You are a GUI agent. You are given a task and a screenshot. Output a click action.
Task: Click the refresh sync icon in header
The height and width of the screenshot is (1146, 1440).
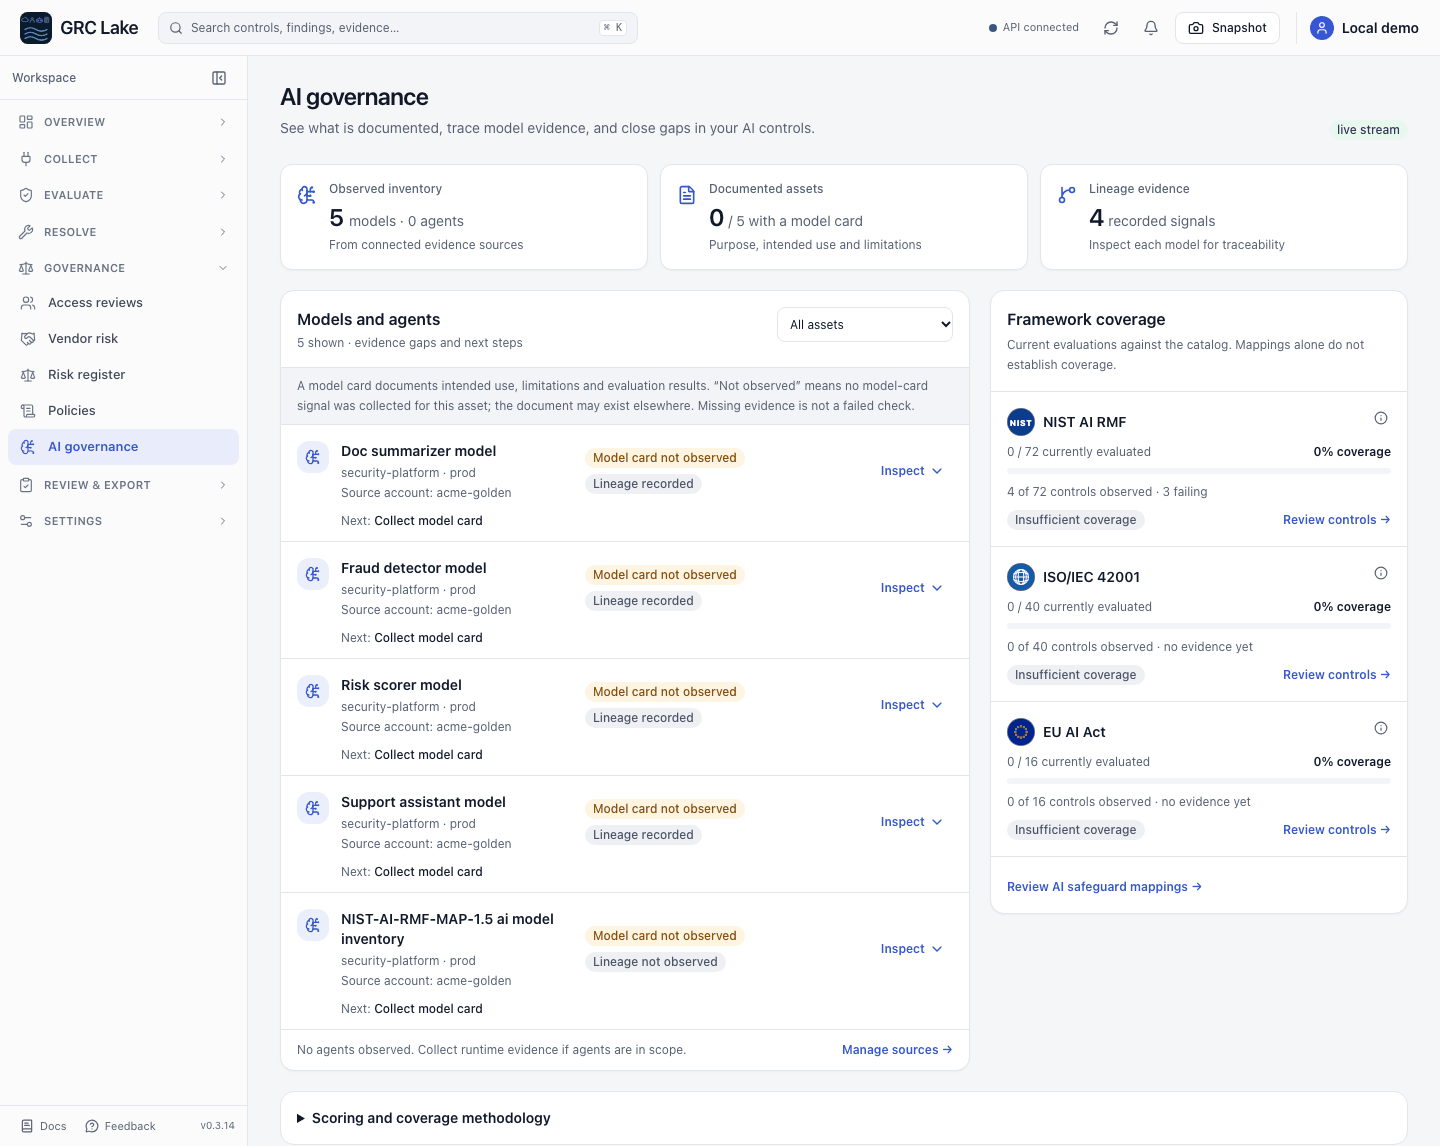point(1111,28)
